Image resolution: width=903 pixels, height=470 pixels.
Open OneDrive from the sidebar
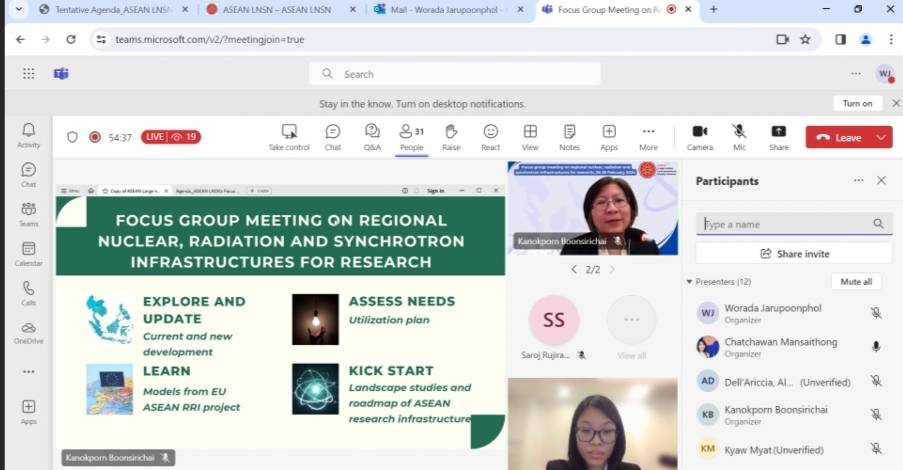pyautogui.click(x=28, y=333)
